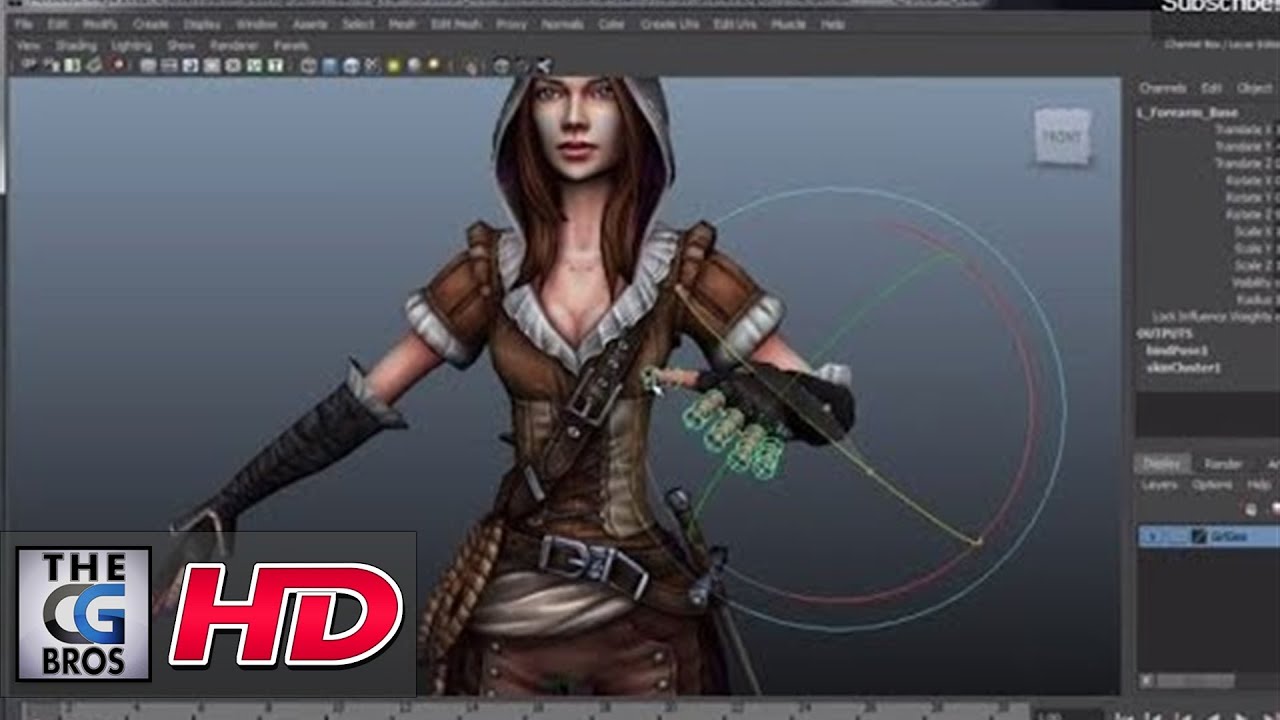The image size is (1280, 720).
Task: Click the wireframe shading icon
Action: click(x=308, y=67)
